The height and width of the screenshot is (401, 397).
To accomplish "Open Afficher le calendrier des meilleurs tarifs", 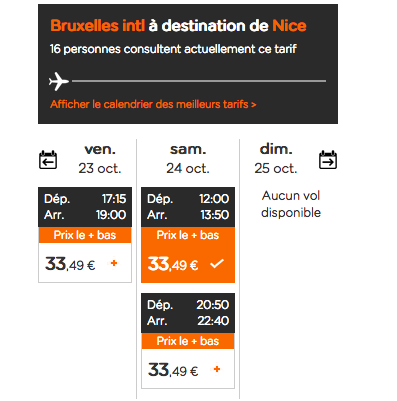I will pos(153,104).
